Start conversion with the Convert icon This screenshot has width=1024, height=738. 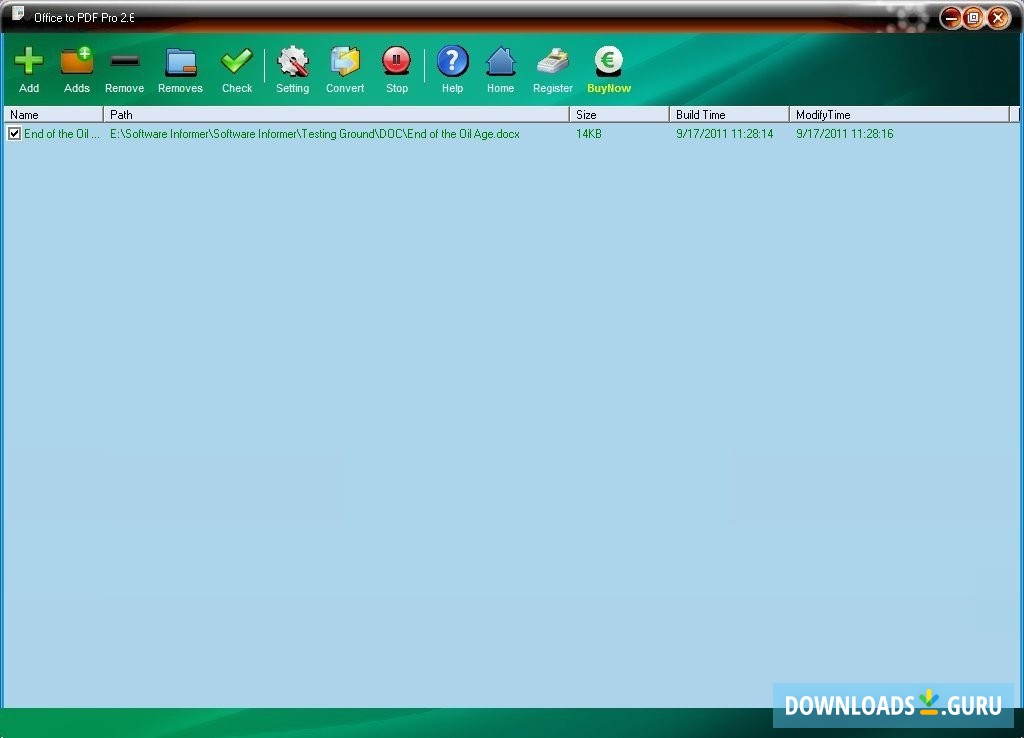[x=345, y=61]
